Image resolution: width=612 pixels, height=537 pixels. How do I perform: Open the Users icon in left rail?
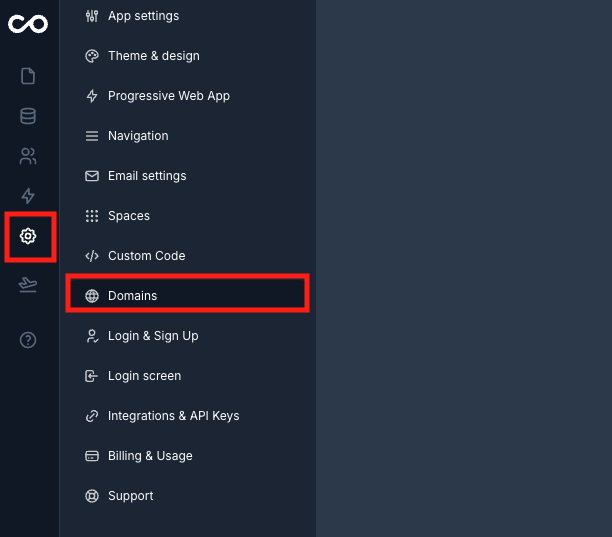tap(28, 156)
